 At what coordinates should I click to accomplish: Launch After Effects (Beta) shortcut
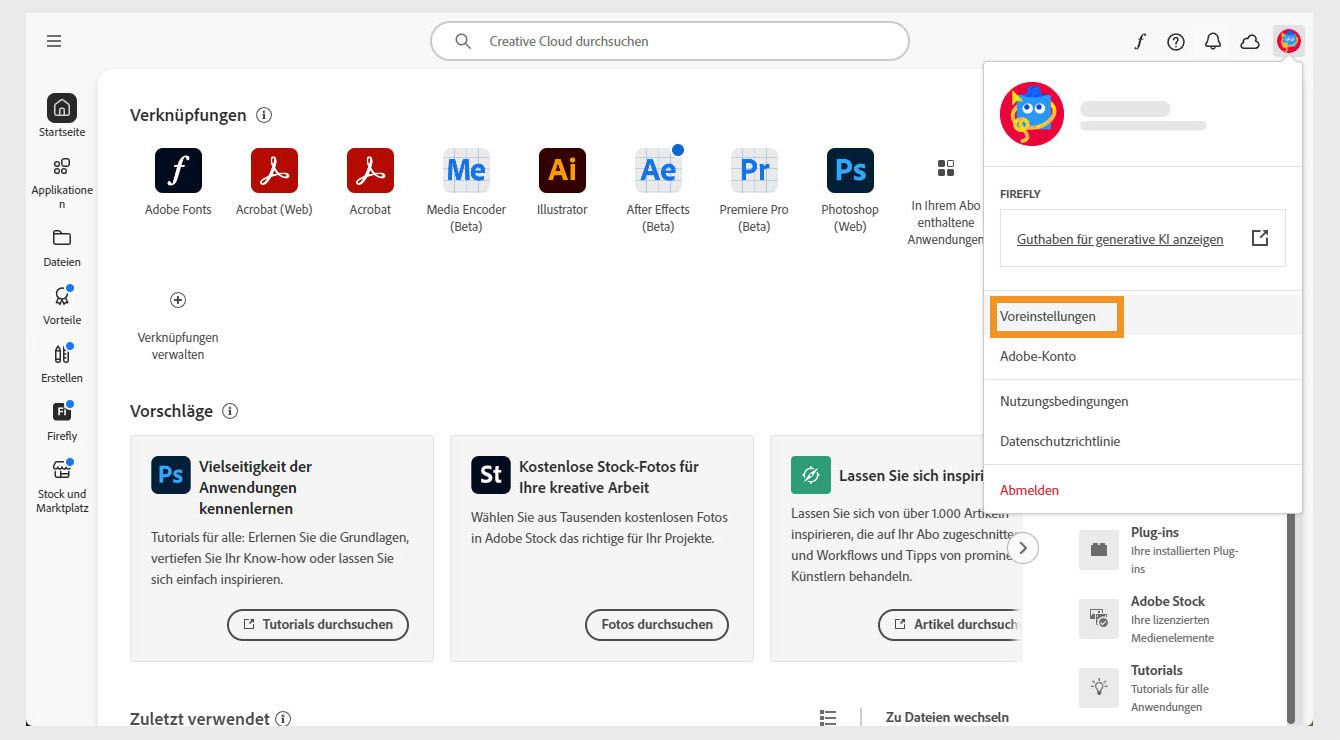pyautogui.click(x=658, y=190)
